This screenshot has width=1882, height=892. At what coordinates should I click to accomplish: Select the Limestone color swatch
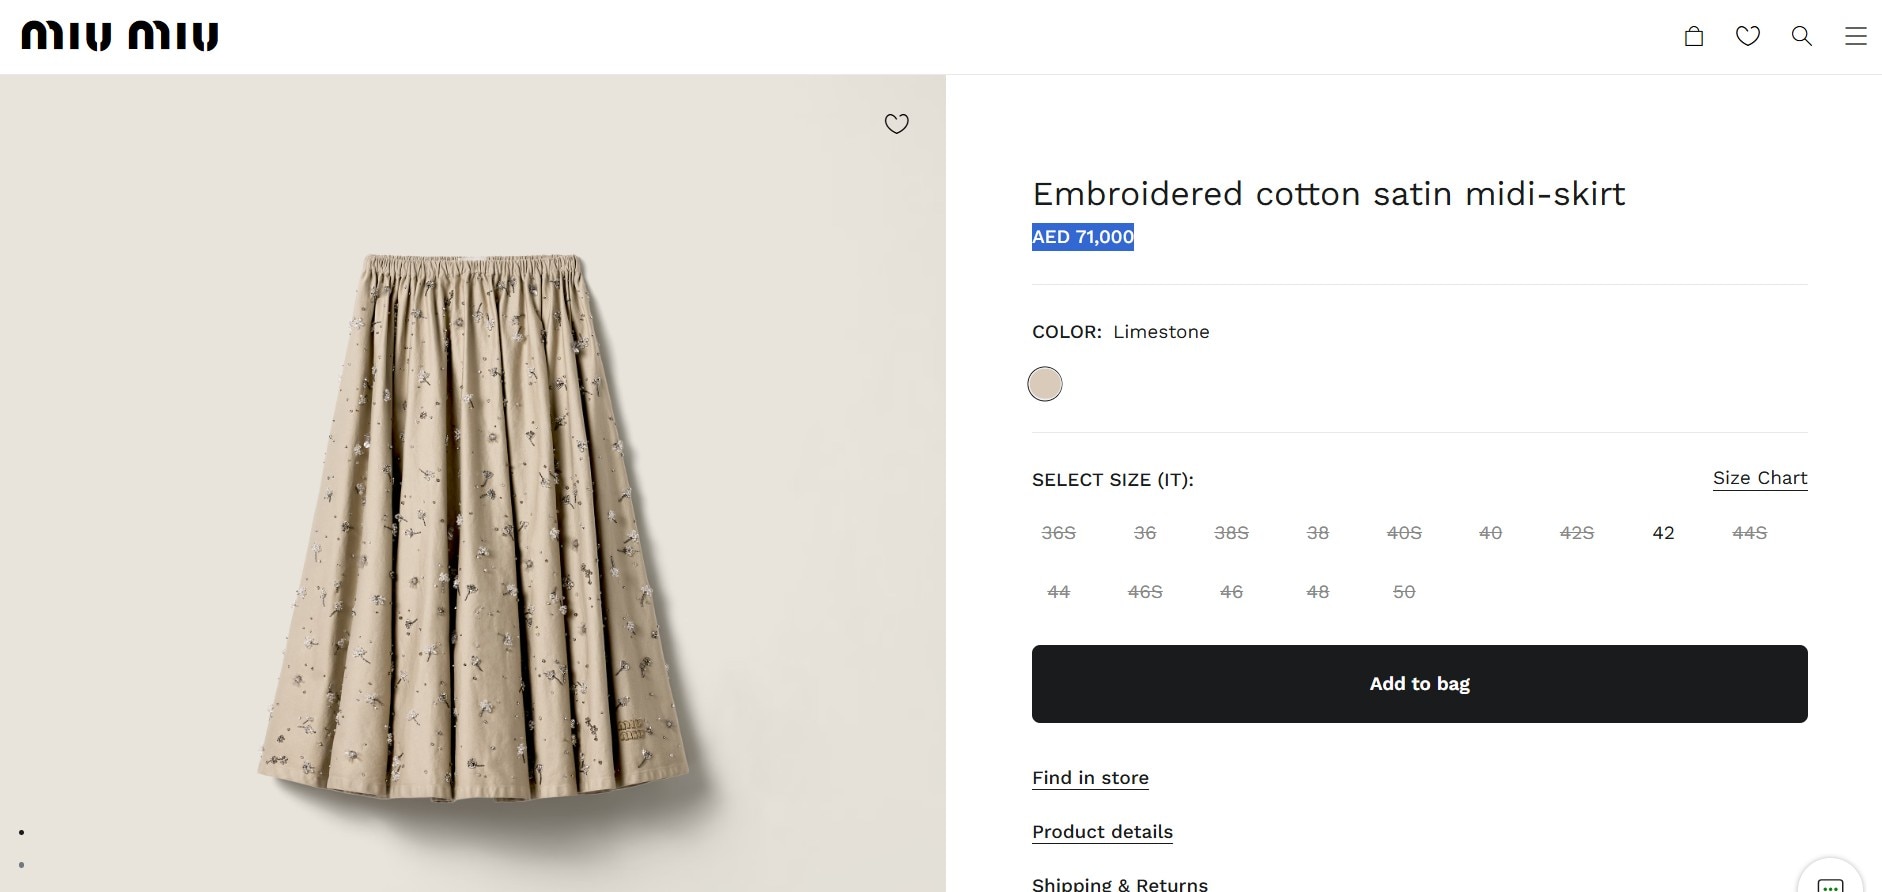point(1045,383)
